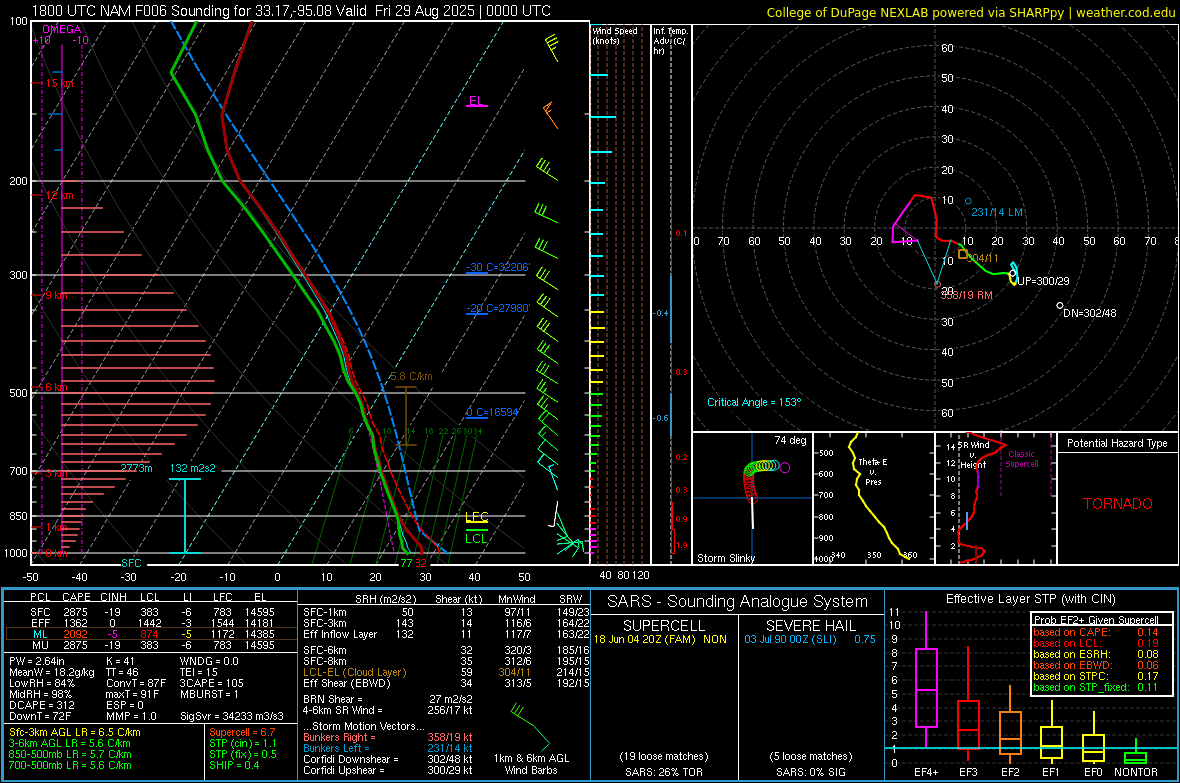Click the UP=300/29 Corfidi vector label
The image size is (1180, 783).
(x=1043, y=281)
